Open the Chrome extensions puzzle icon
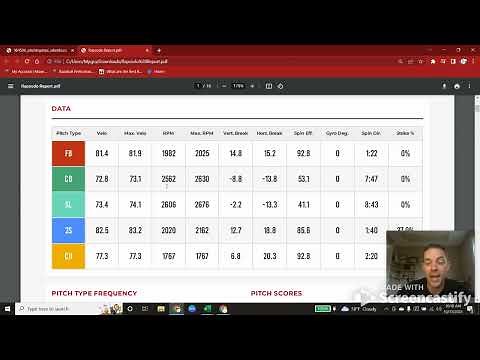Image resolution: width=480 pixels, height=360 pixels. pyautogui.click(x=433, y=61)
